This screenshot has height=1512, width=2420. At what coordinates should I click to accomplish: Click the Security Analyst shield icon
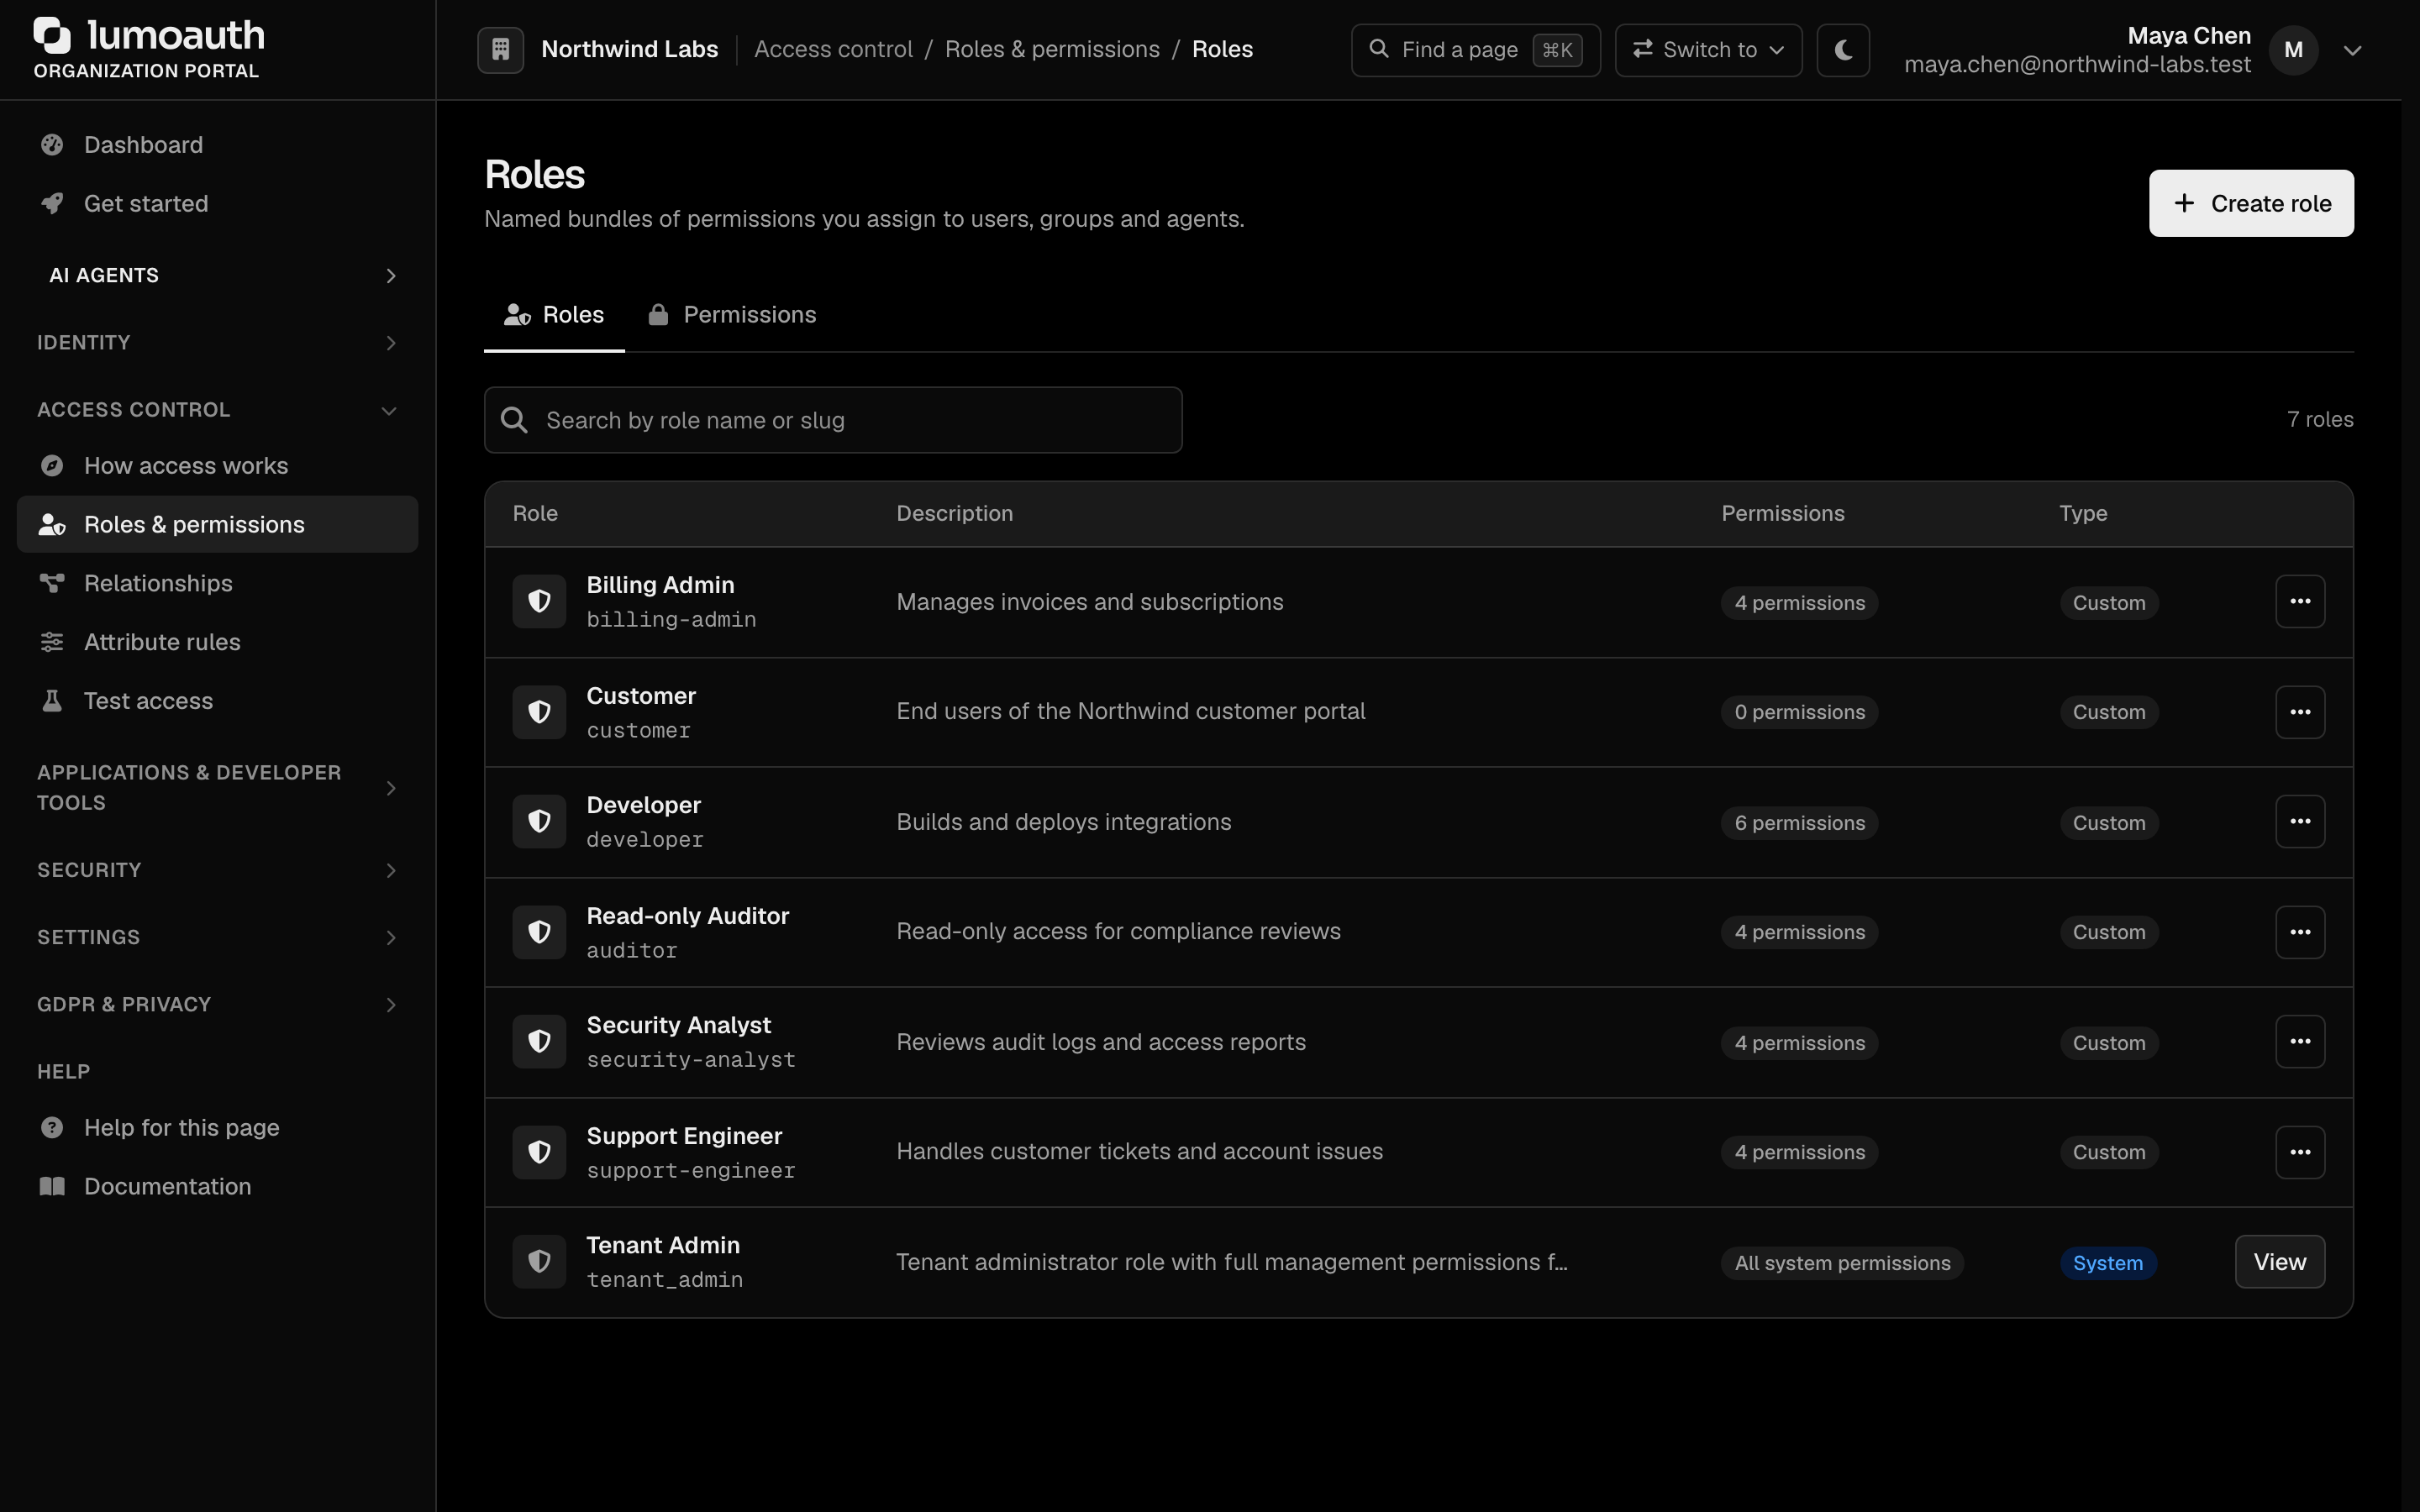(x=539, y=1041)
